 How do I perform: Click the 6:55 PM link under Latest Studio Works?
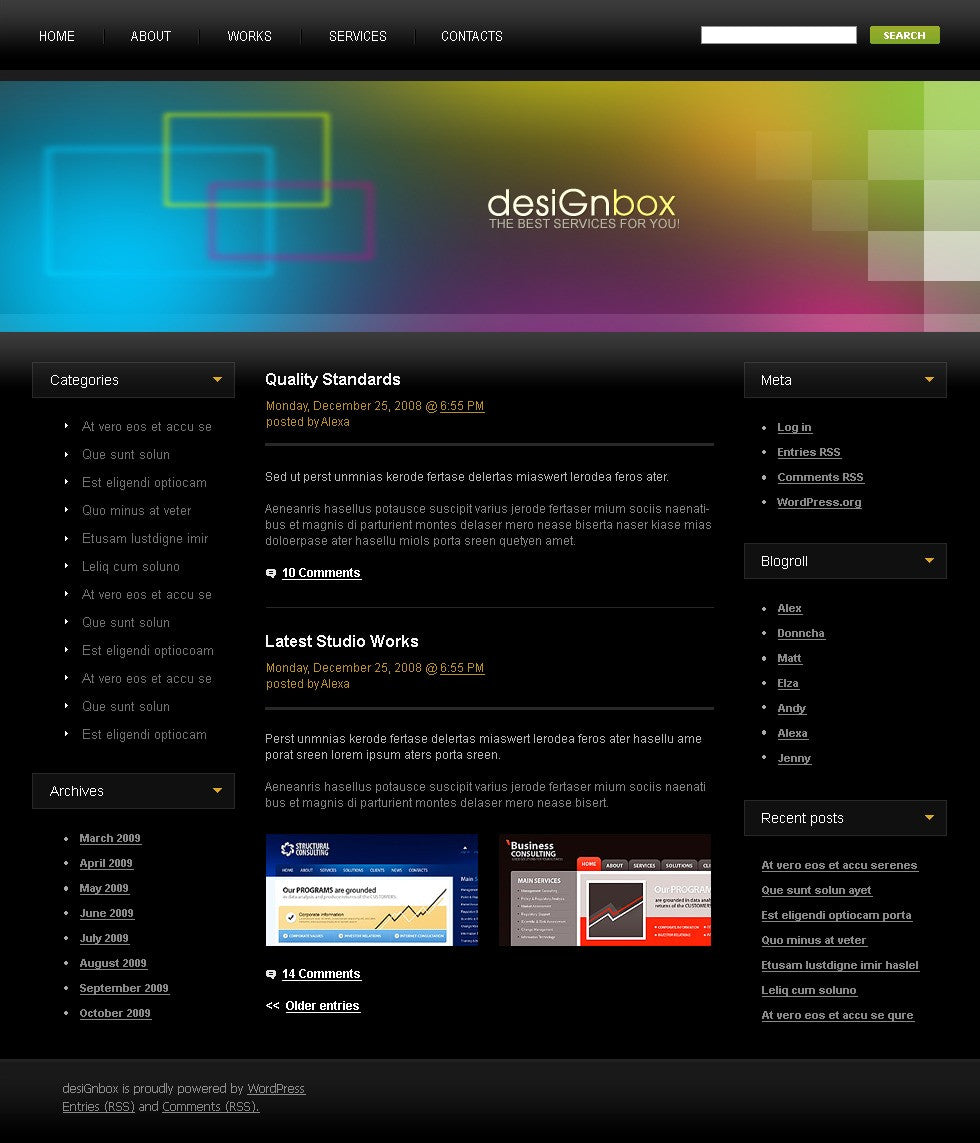point(462,668)
